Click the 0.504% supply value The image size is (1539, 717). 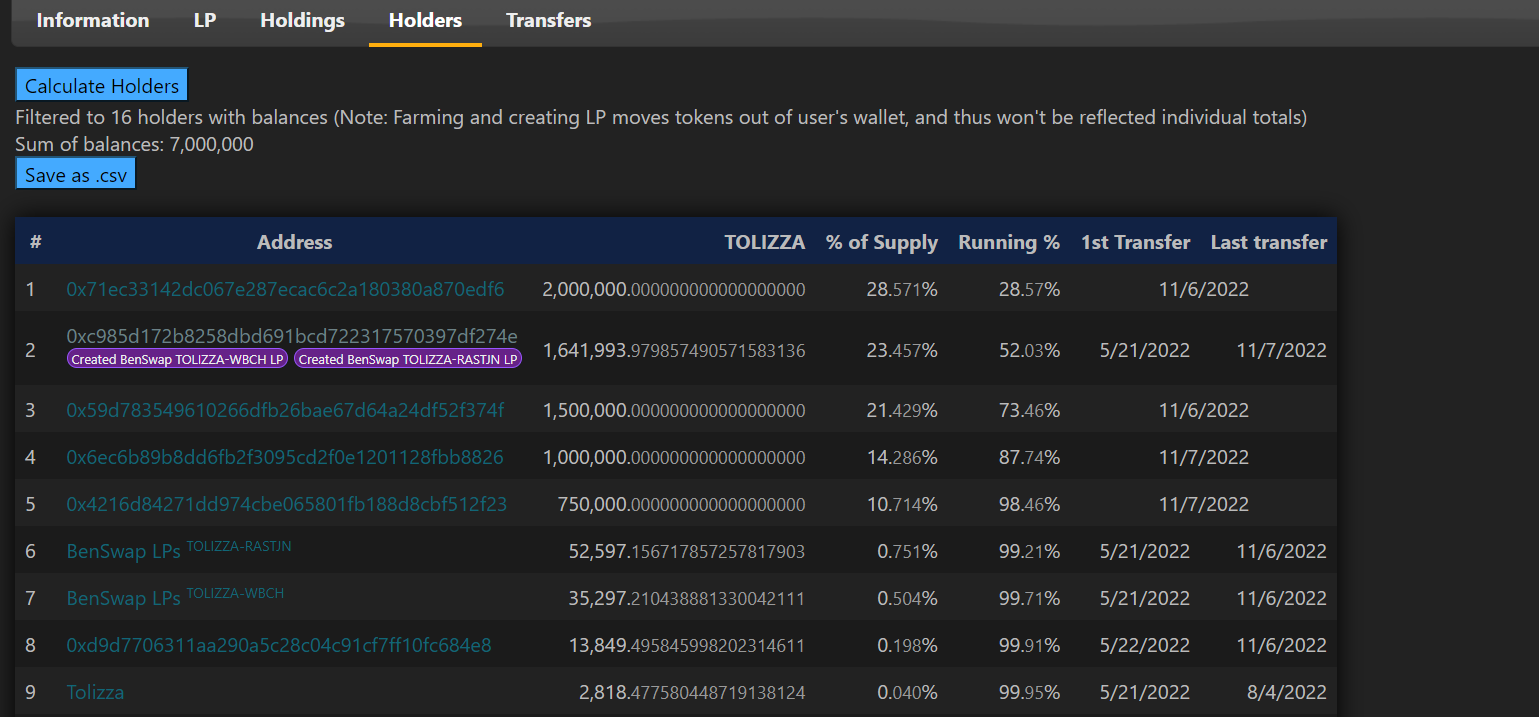pyautogui.click(x=907, y=598)
